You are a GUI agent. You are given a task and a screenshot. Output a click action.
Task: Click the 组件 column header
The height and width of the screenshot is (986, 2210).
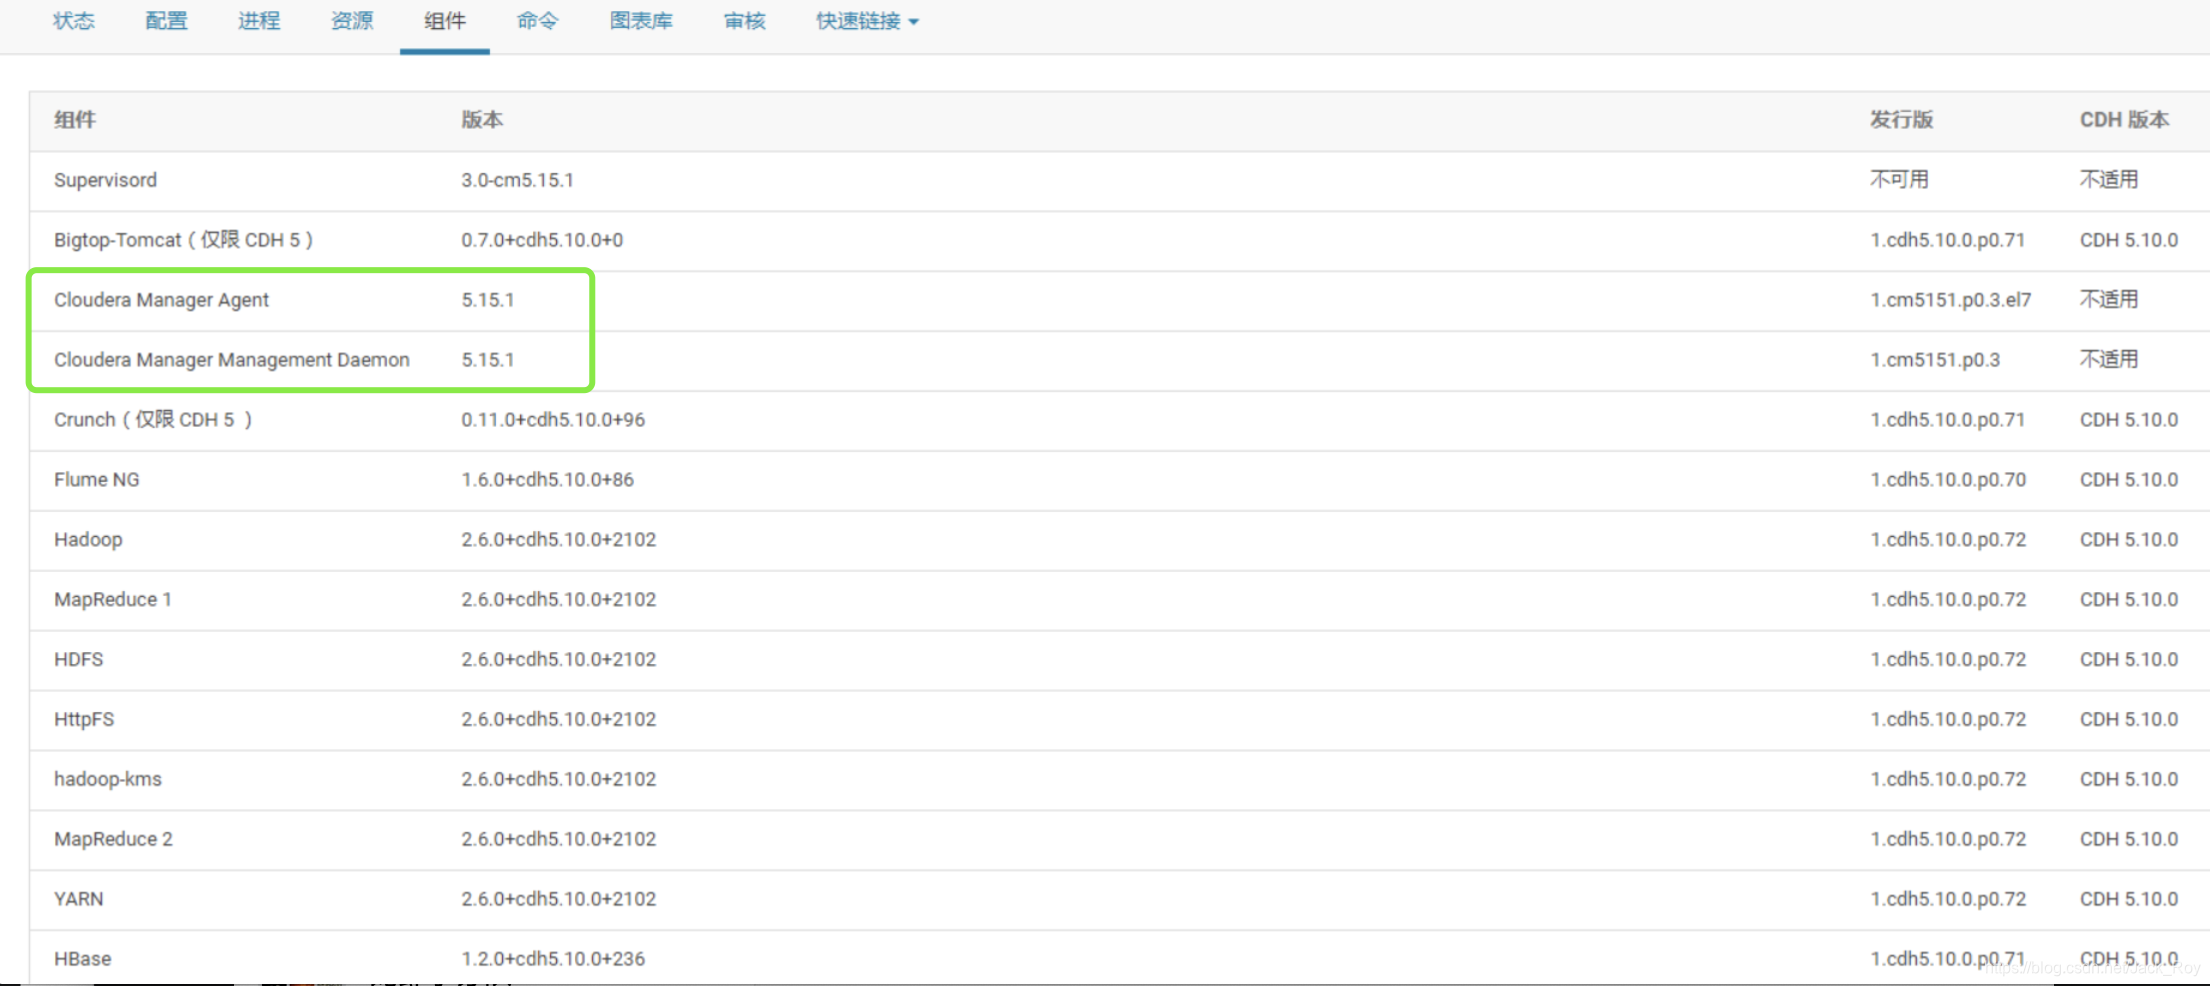(75, 120)
